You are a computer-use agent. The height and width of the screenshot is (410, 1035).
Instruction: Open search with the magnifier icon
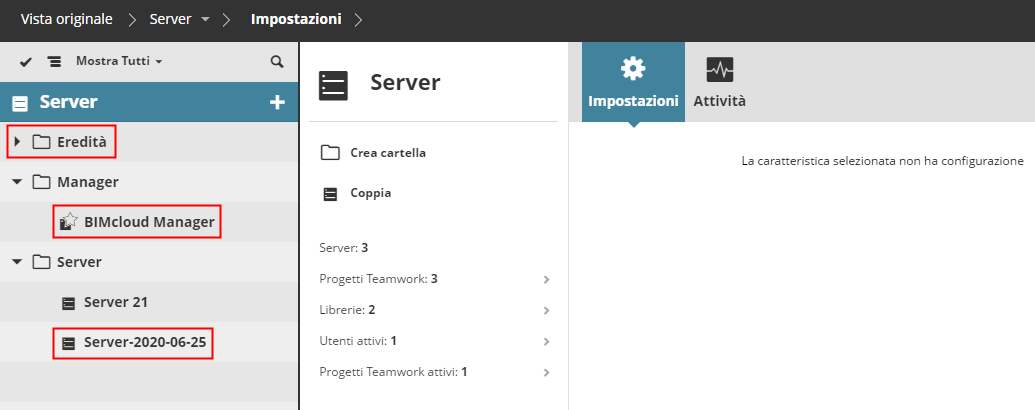277,62
